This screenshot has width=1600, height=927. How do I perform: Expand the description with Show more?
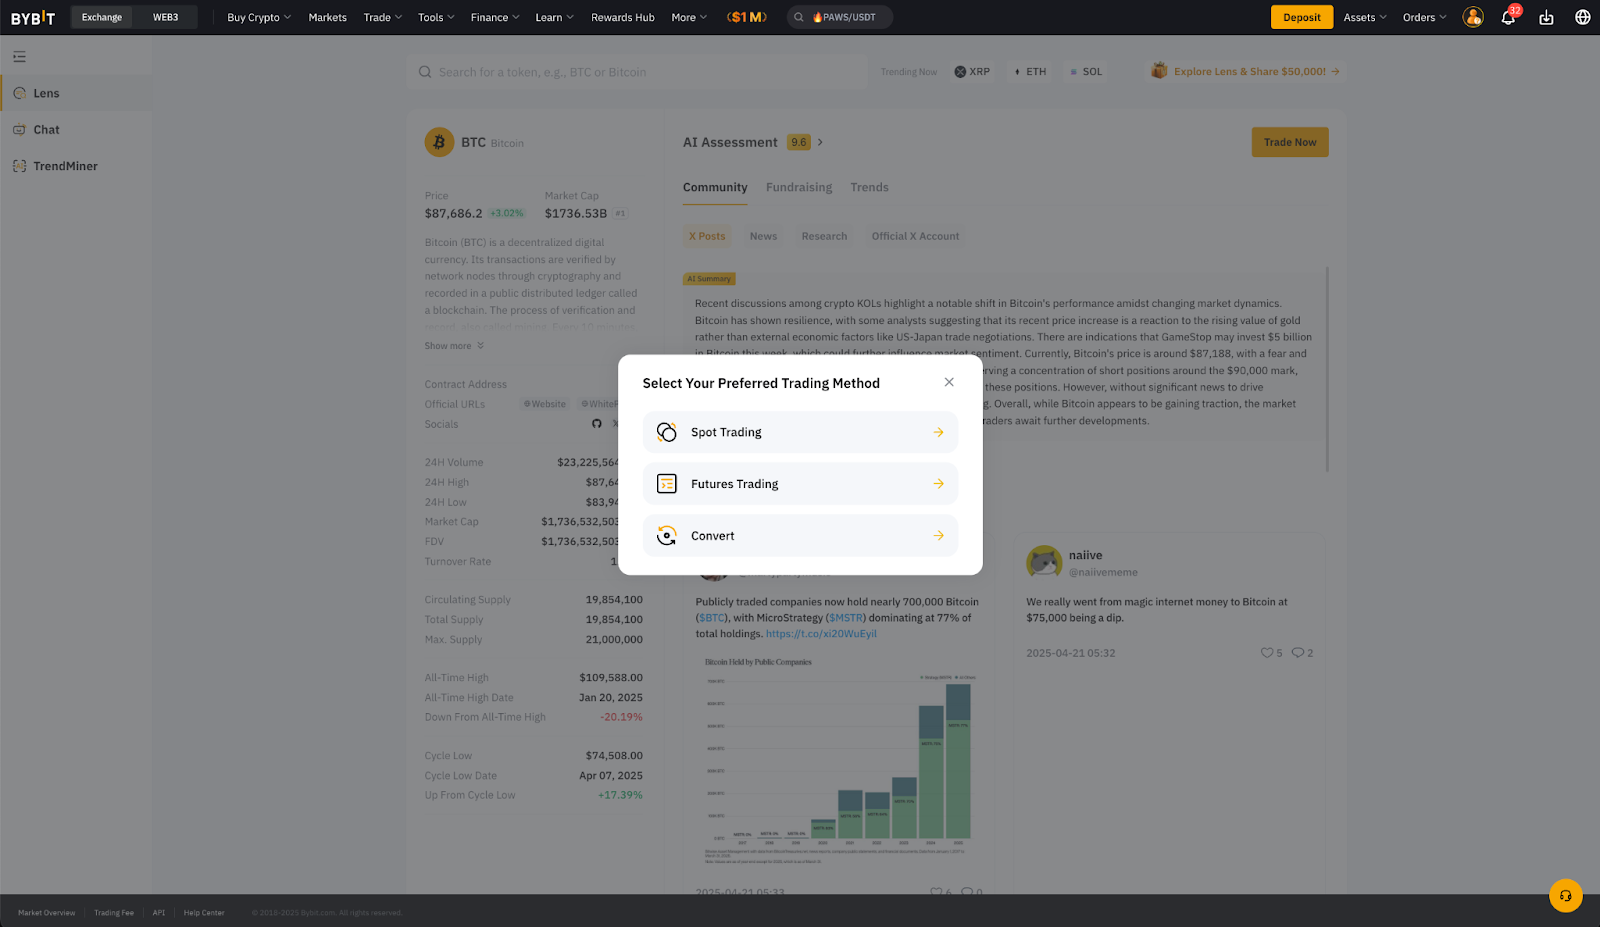click(x=454, y=346)
